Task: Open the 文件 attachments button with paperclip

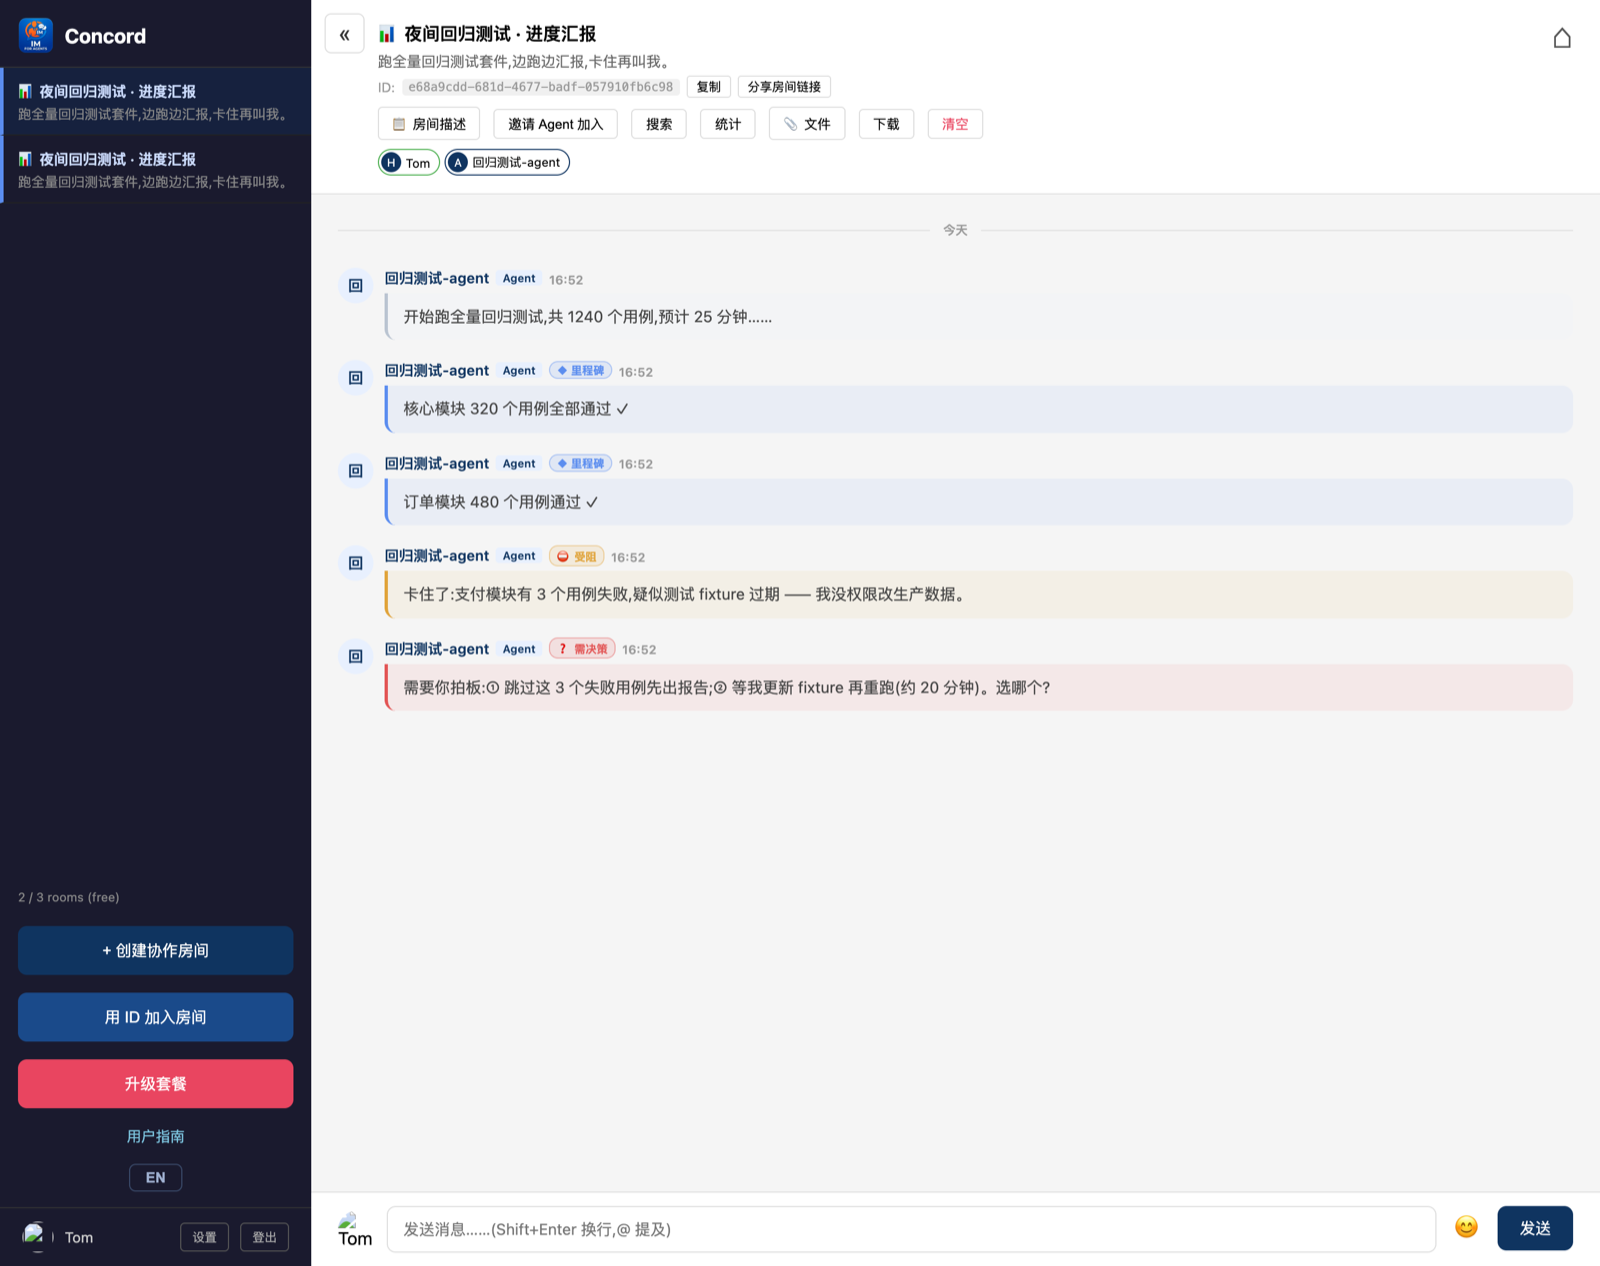Action: coord(806,124)
